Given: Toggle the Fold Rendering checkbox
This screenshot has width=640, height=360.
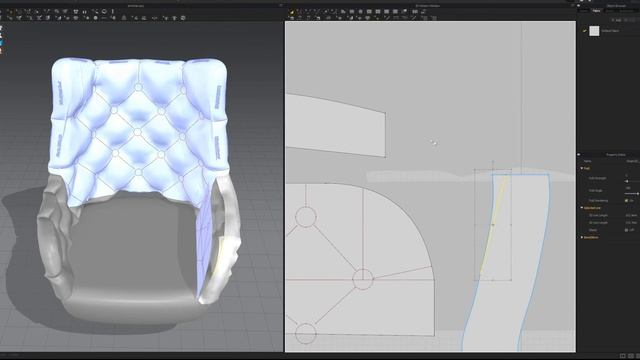Looking at the screenshot, I should tap(627, 200).
